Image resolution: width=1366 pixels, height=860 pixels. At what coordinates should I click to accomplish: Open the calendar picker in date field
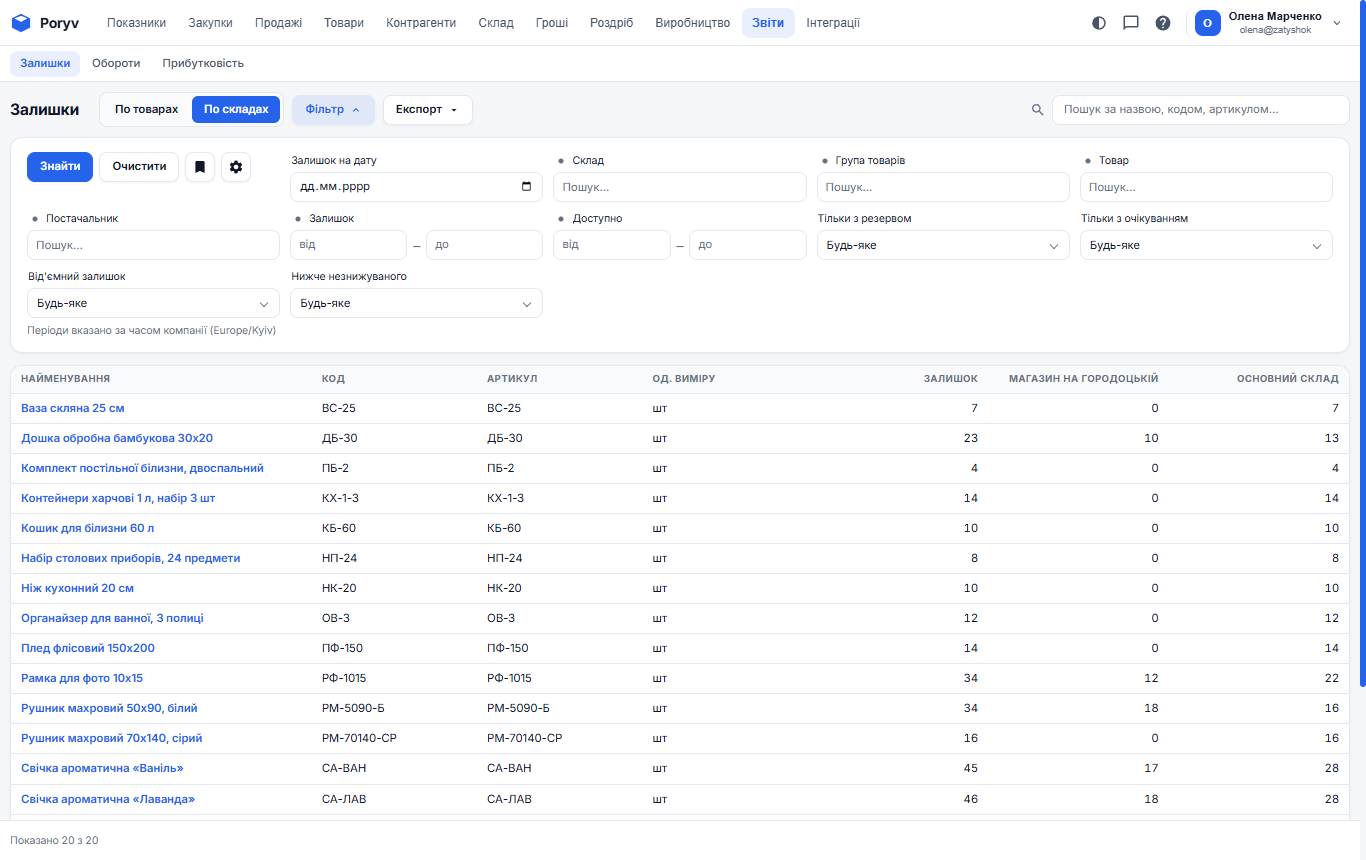coord(527,187)
